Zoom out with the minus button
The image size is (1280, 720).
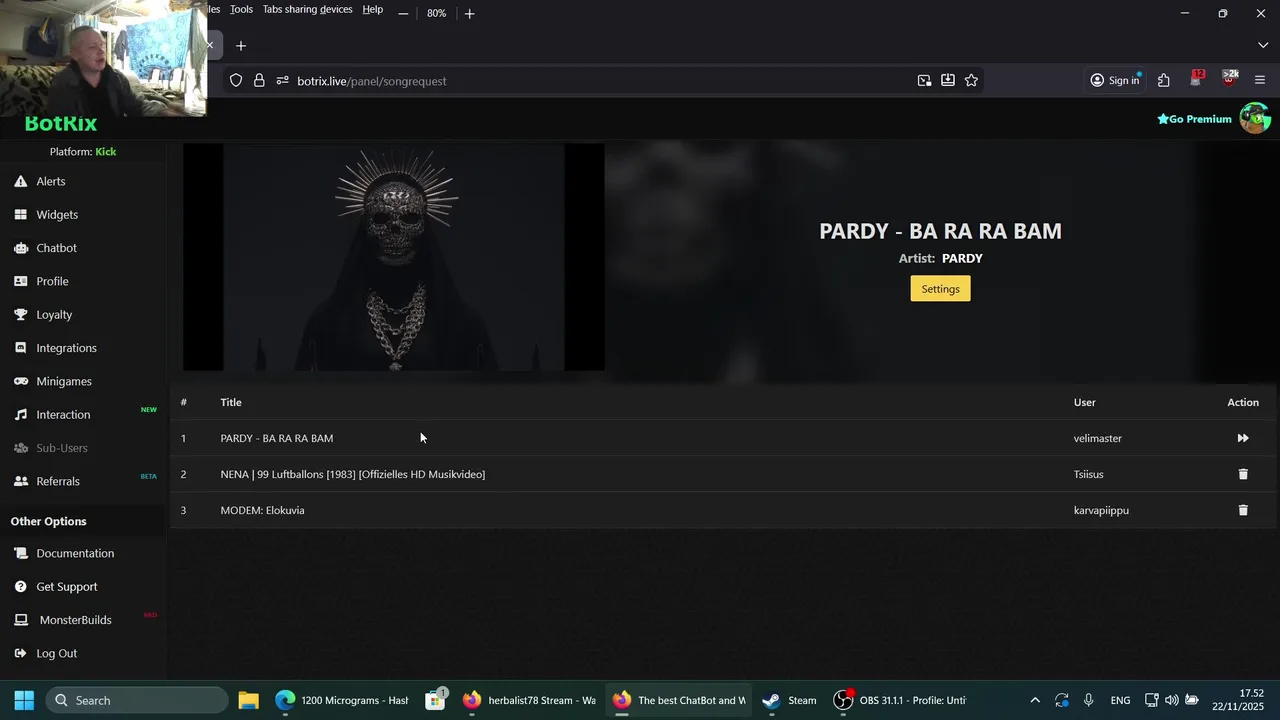(x=403, y=13)
